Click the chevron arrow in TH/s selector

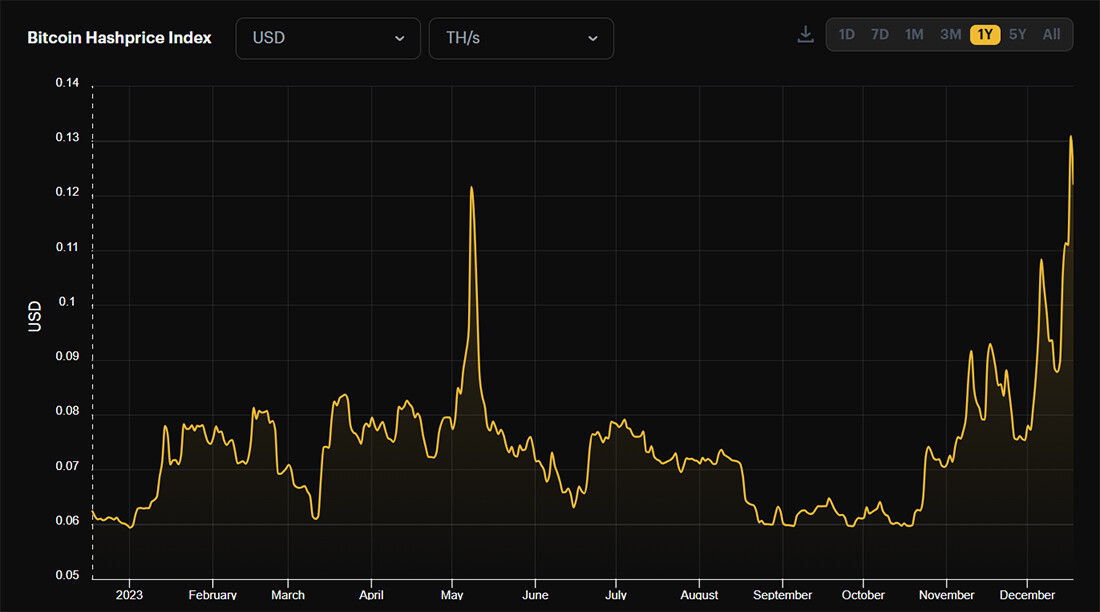[x=593, y=39]
